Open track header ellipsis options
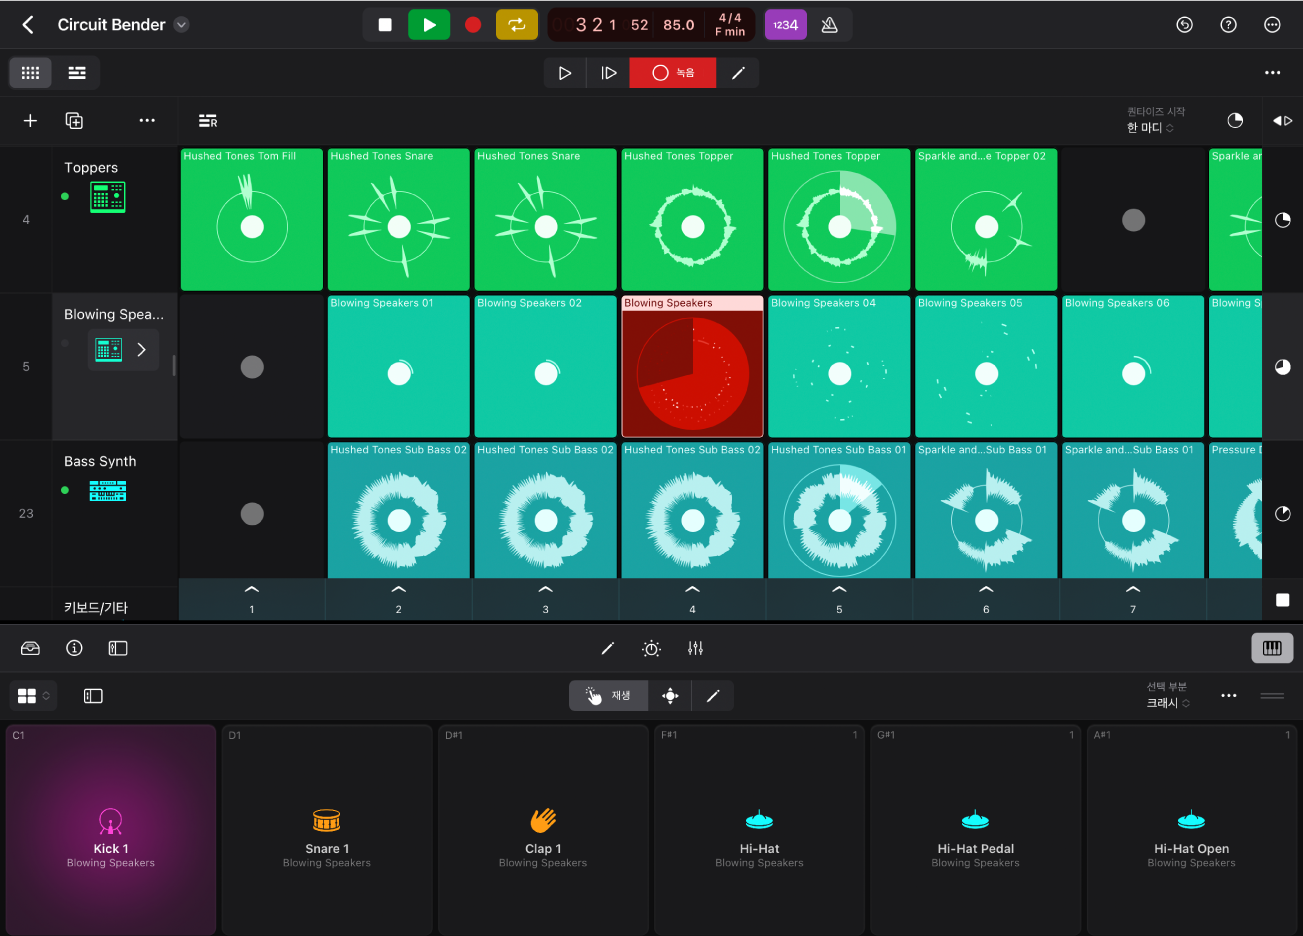This screenshot has height=936, width=1303. [x=147, y=120]
